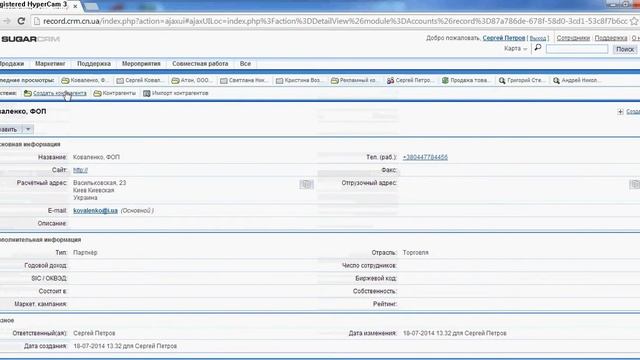Reload the page with the browser refresh icon
The width and height of the screenshot is (640, 360).
click(x=21, y=21)
